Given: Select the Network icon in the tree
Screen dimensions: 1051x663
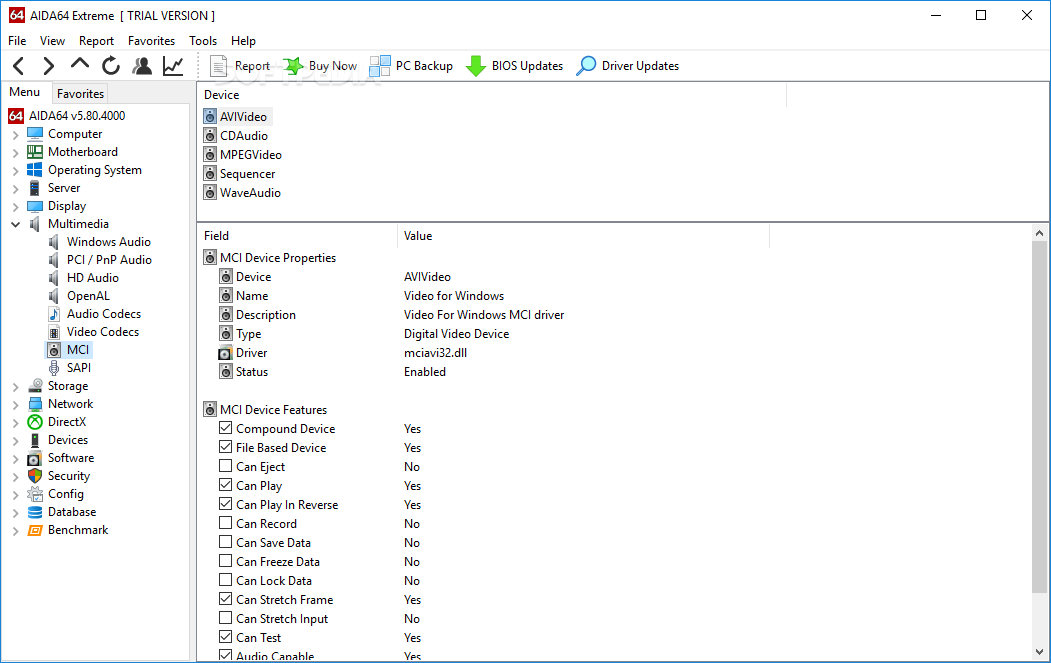Looking at the screenshot, I should click(x=35, y=404).
